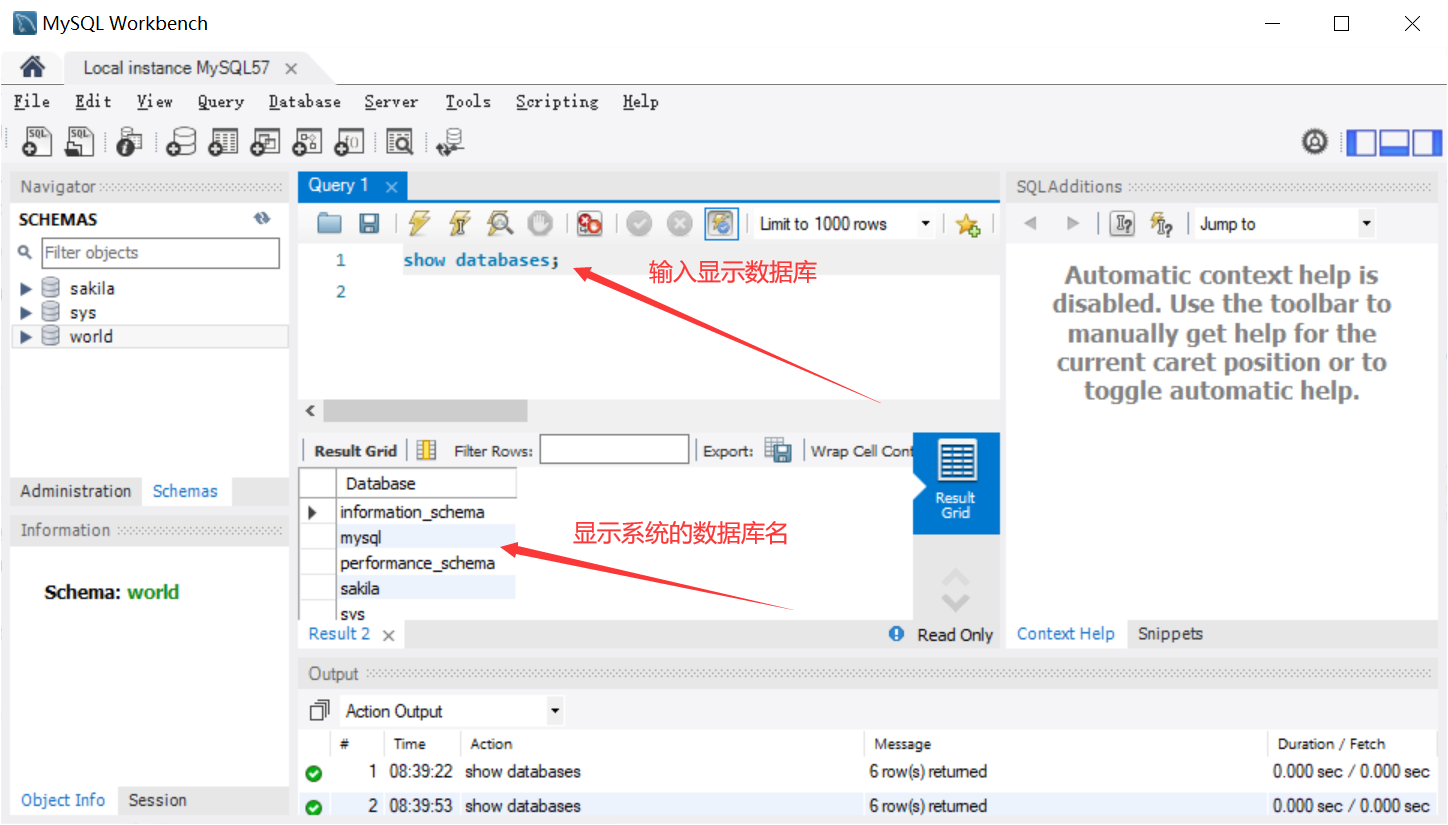Open the preferences gear icon
This screenshot has height=825, width=1448.
(1314, 142)
